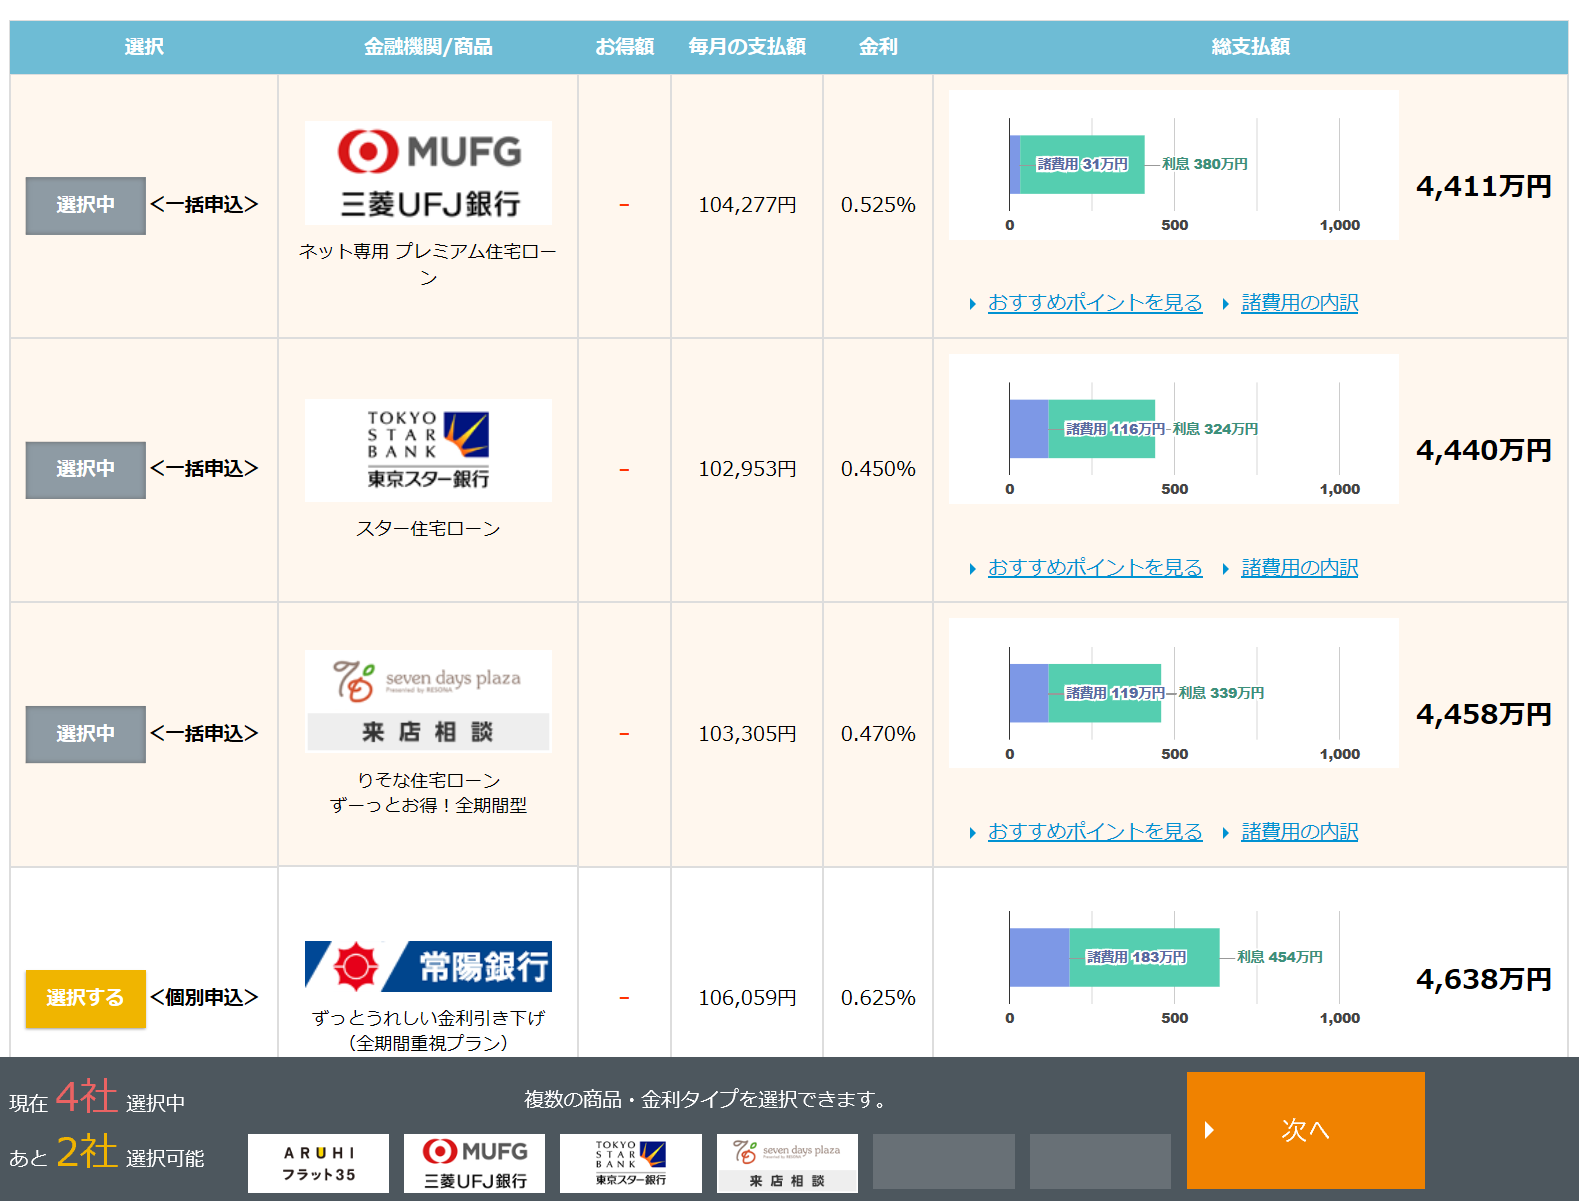1579x1201 pixels.
Task: Click the 毎月の支払額 column header
Action: point(747,47)
